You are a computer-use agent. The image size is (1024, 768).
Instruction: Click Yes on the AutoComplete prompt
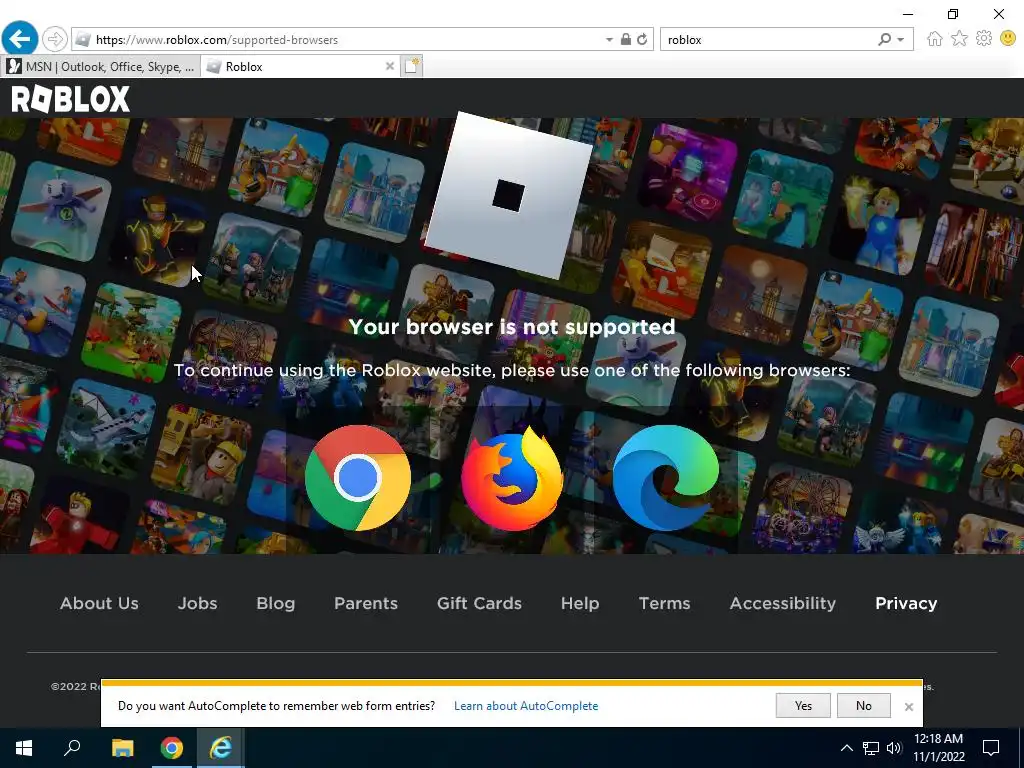click(x=803, y=705)
